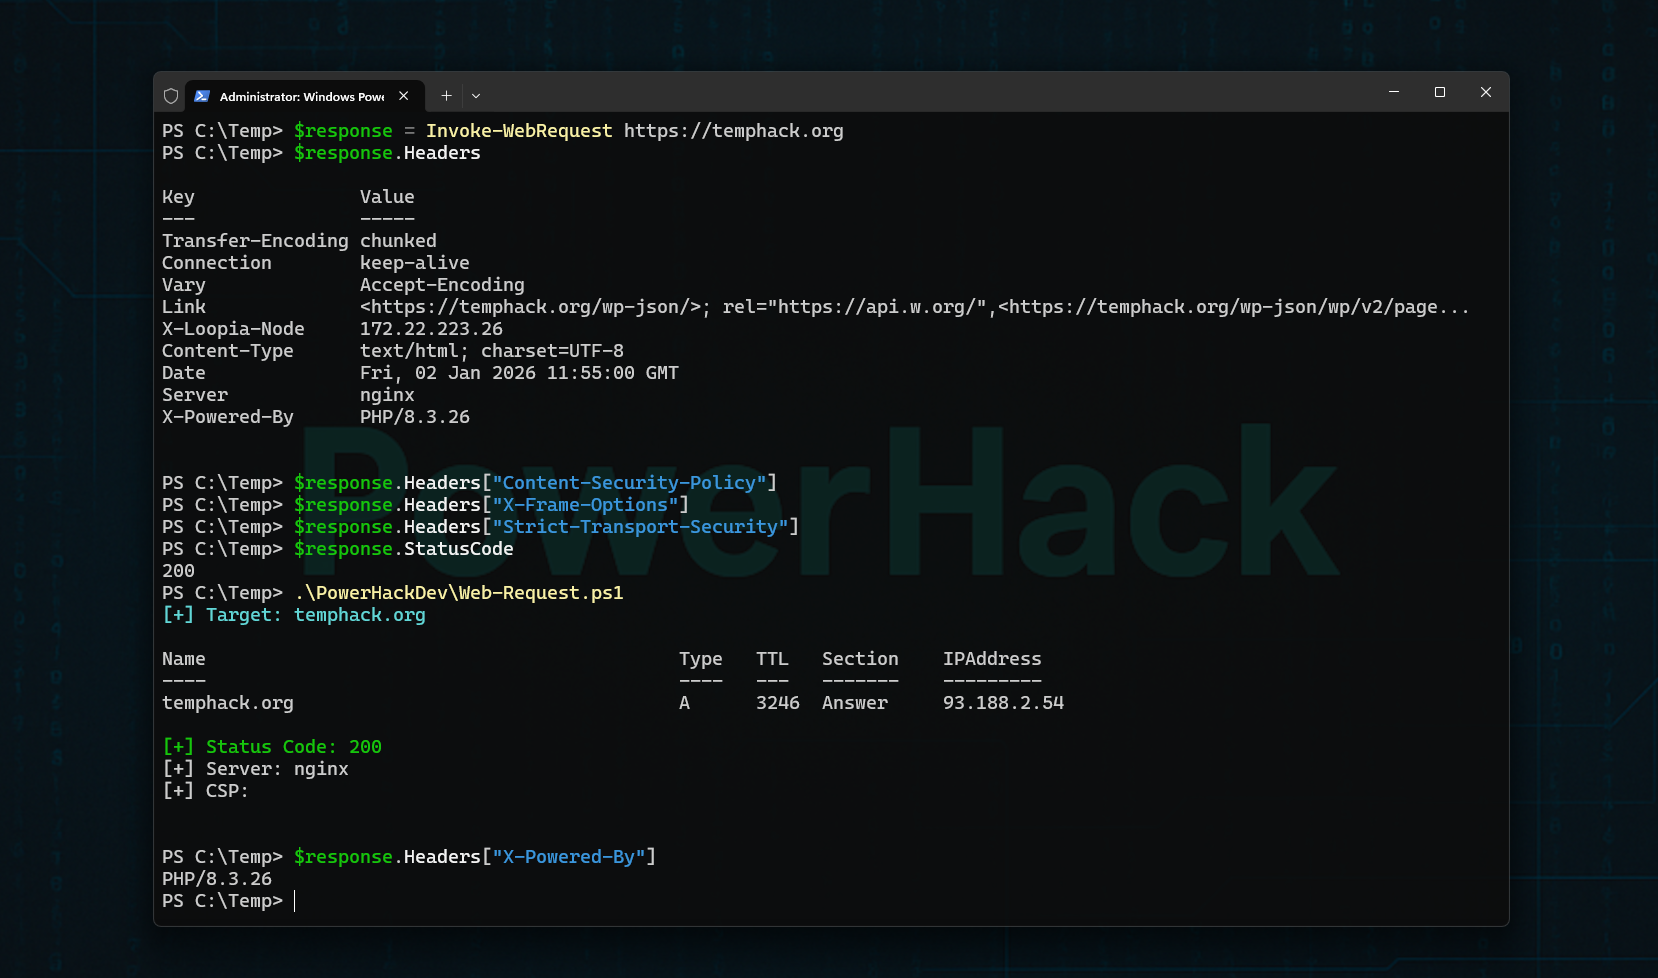Click the nginx Server header value
The height and width of the screenshot is (978, 1658).
387,394
